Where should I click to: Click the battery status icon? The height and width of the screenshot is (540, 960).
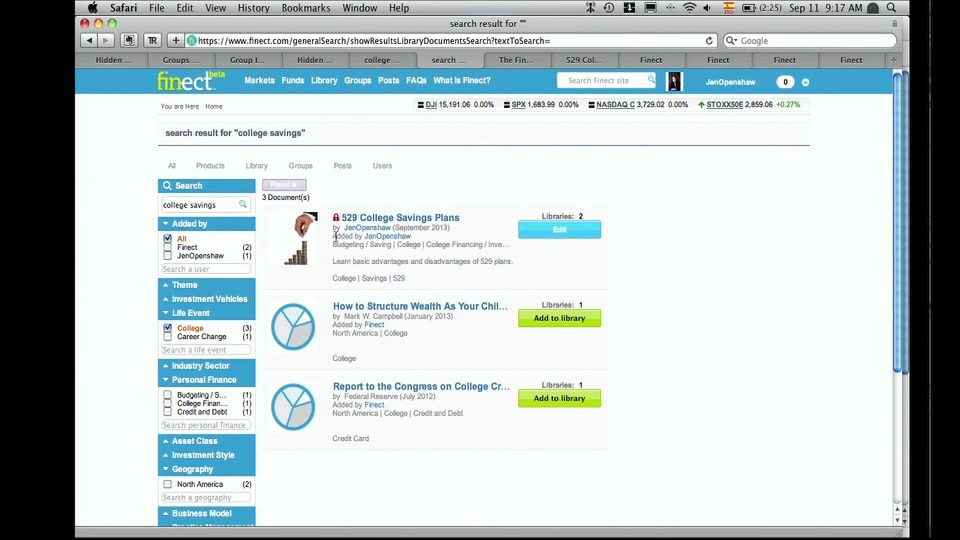[x=749, y=8]
